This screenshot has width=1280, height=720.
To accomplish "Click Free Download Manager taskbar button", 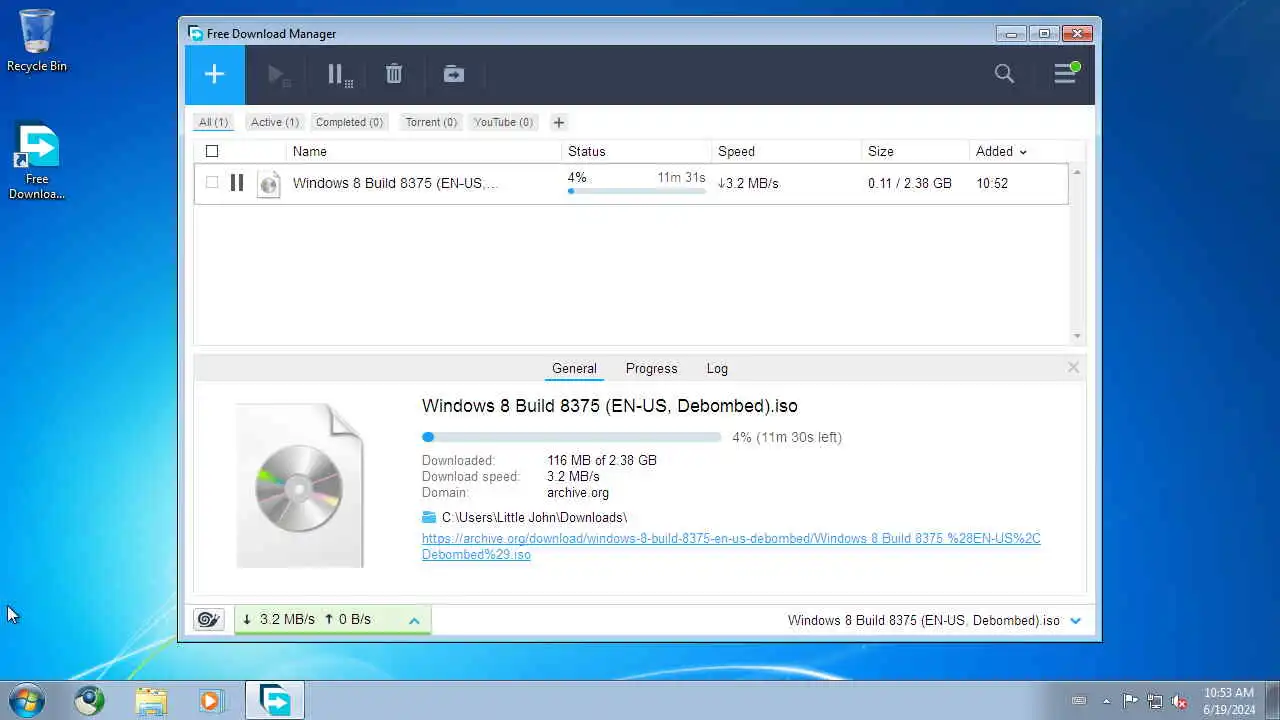I will (275, 700).
